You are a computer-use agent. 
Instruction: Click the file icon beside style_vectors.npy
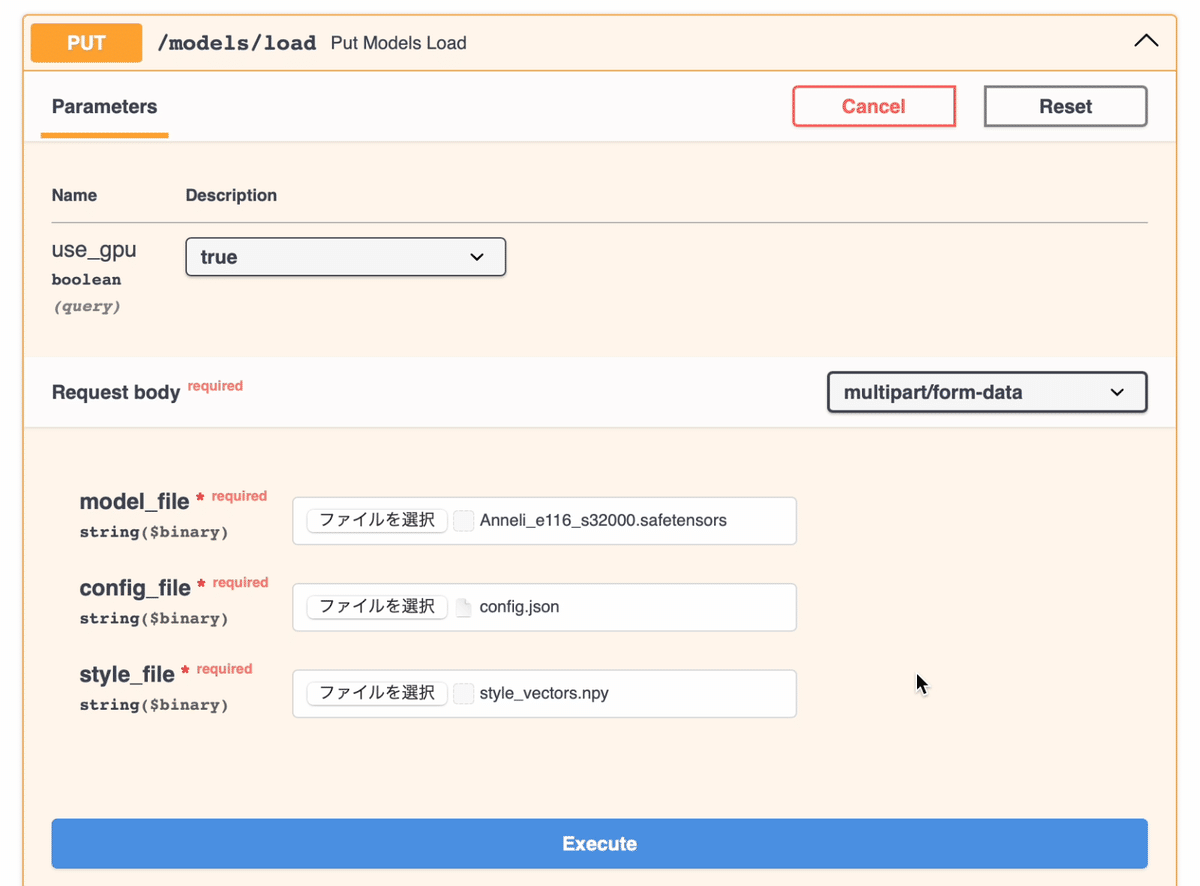pos(463,693)
